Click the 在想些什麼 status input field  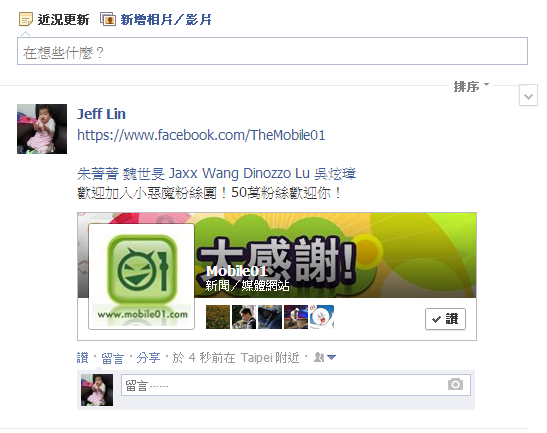click(272, 51)
